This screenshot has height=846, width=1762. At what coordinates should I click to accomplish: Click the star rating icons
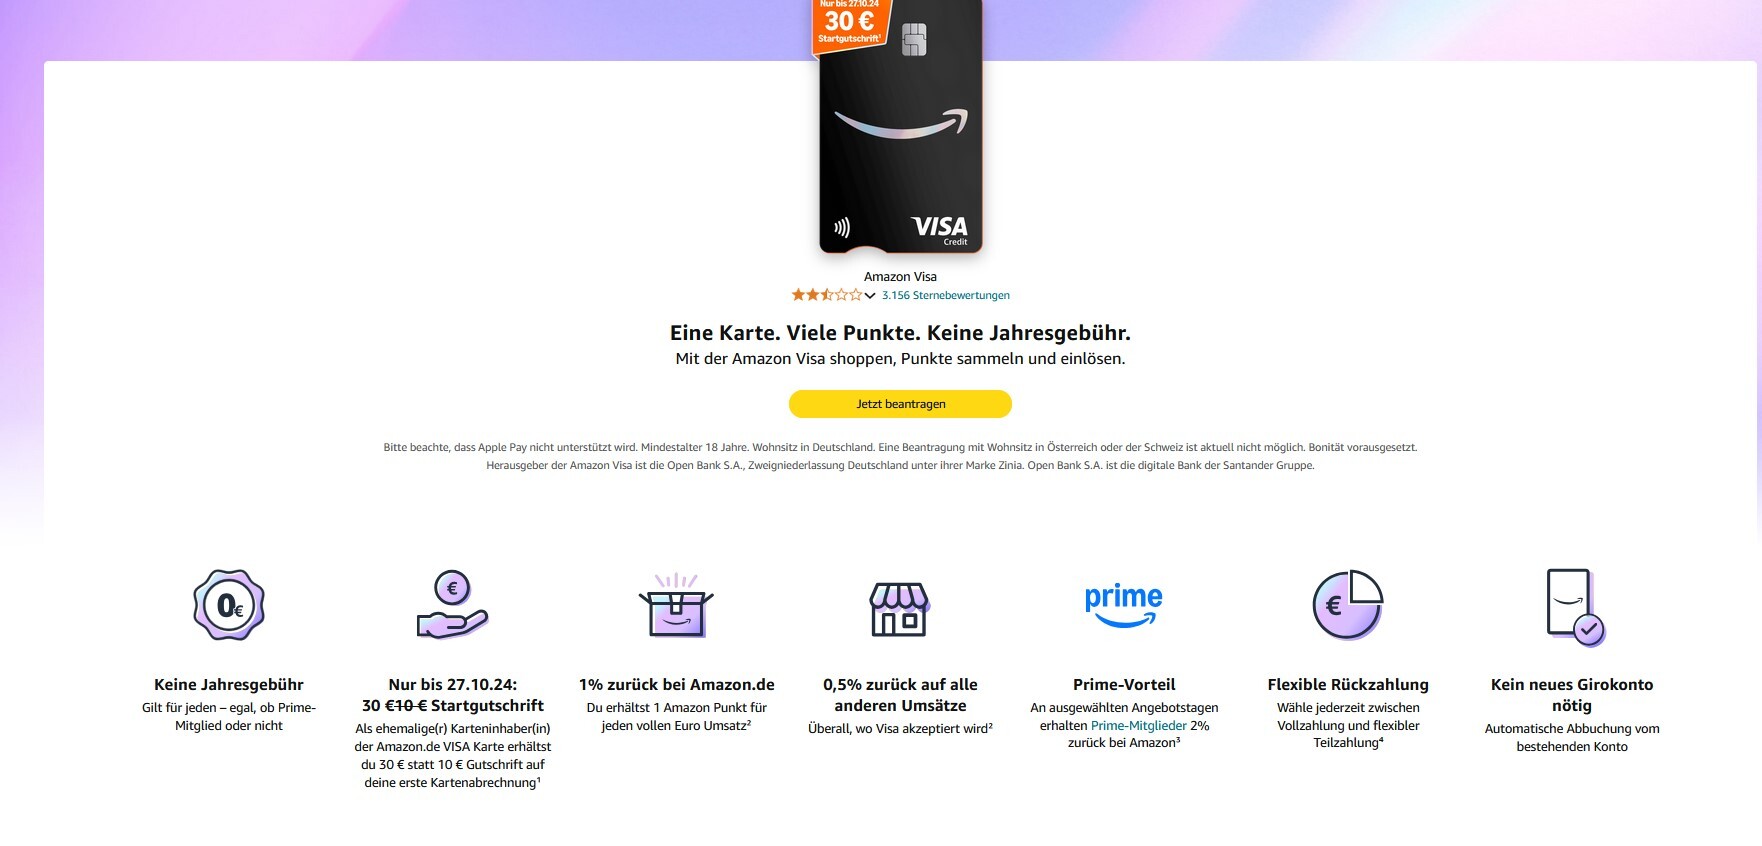point(827,295)
